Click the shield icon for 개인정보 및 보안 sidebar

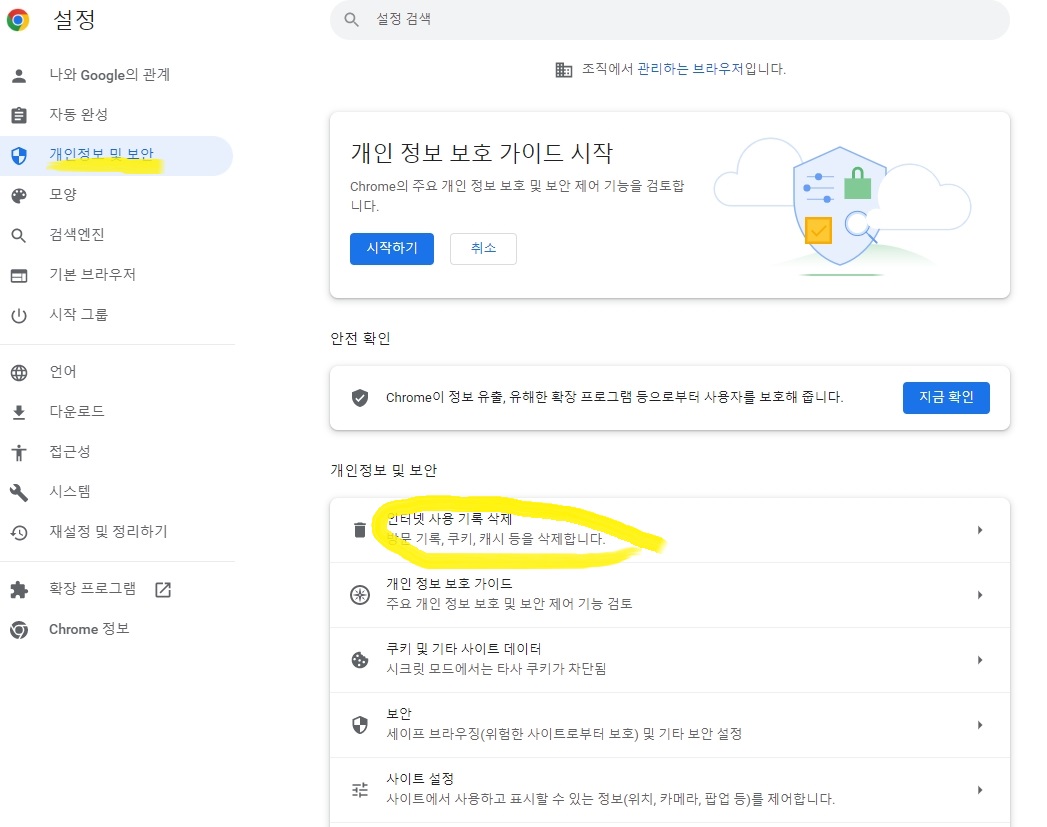pos(19,156)
